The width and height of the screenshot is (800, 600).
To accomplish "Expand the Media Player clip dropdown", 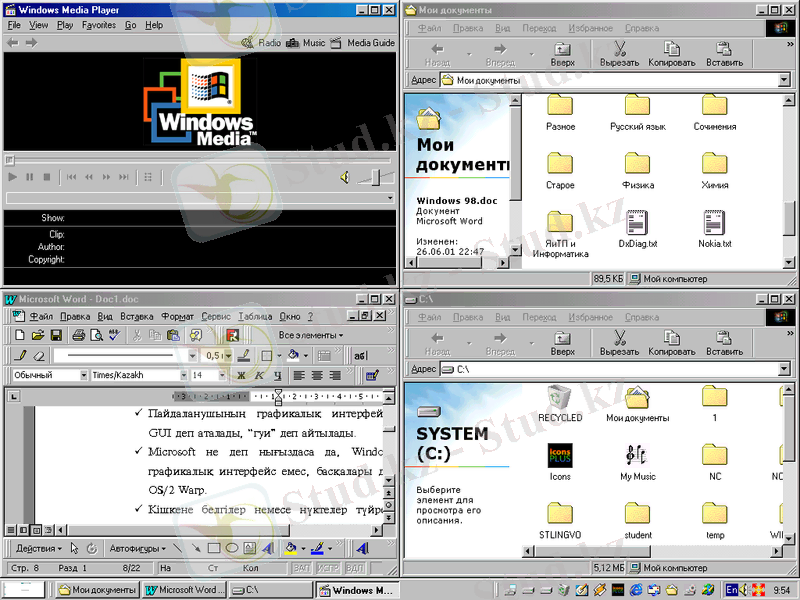I will (x=390, y=197).
